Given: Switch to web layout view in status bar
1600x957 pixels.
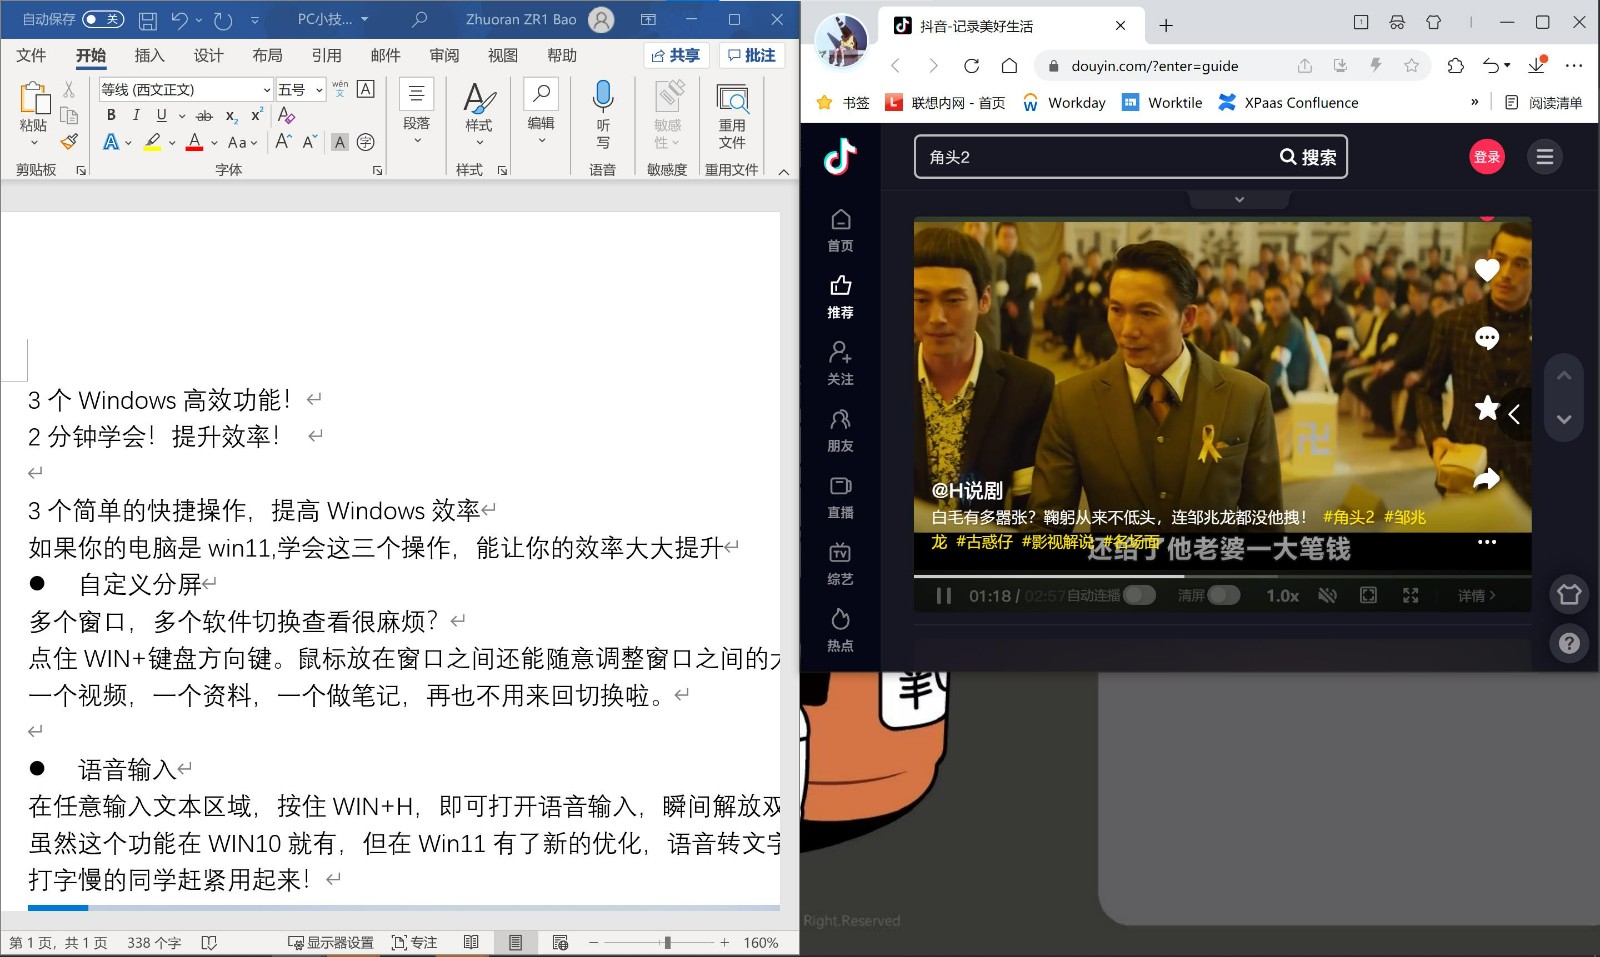Looking at the screenshot, I should (560, 942).
